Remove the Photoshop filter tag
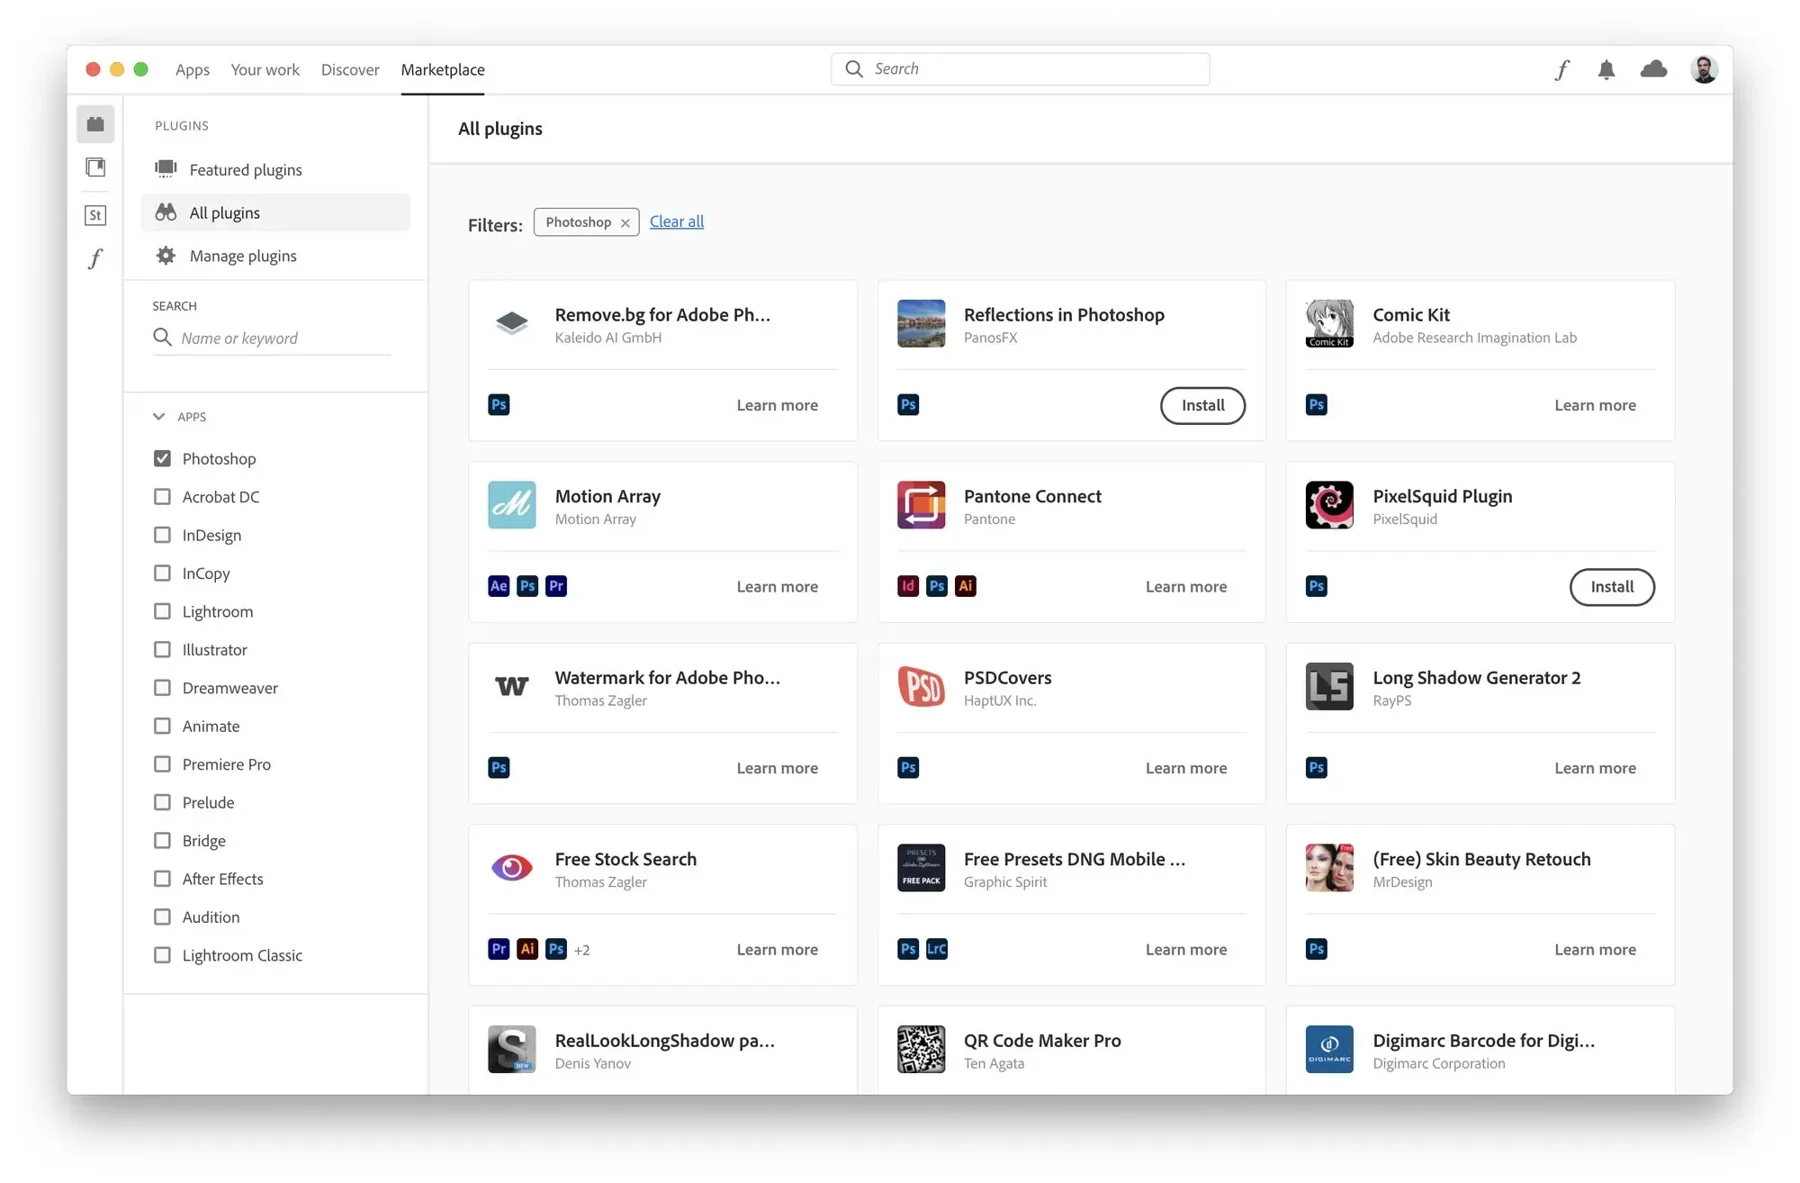Image resolution: width=1800 pixels, height=1183 pixels. click(x=625, y=223)
